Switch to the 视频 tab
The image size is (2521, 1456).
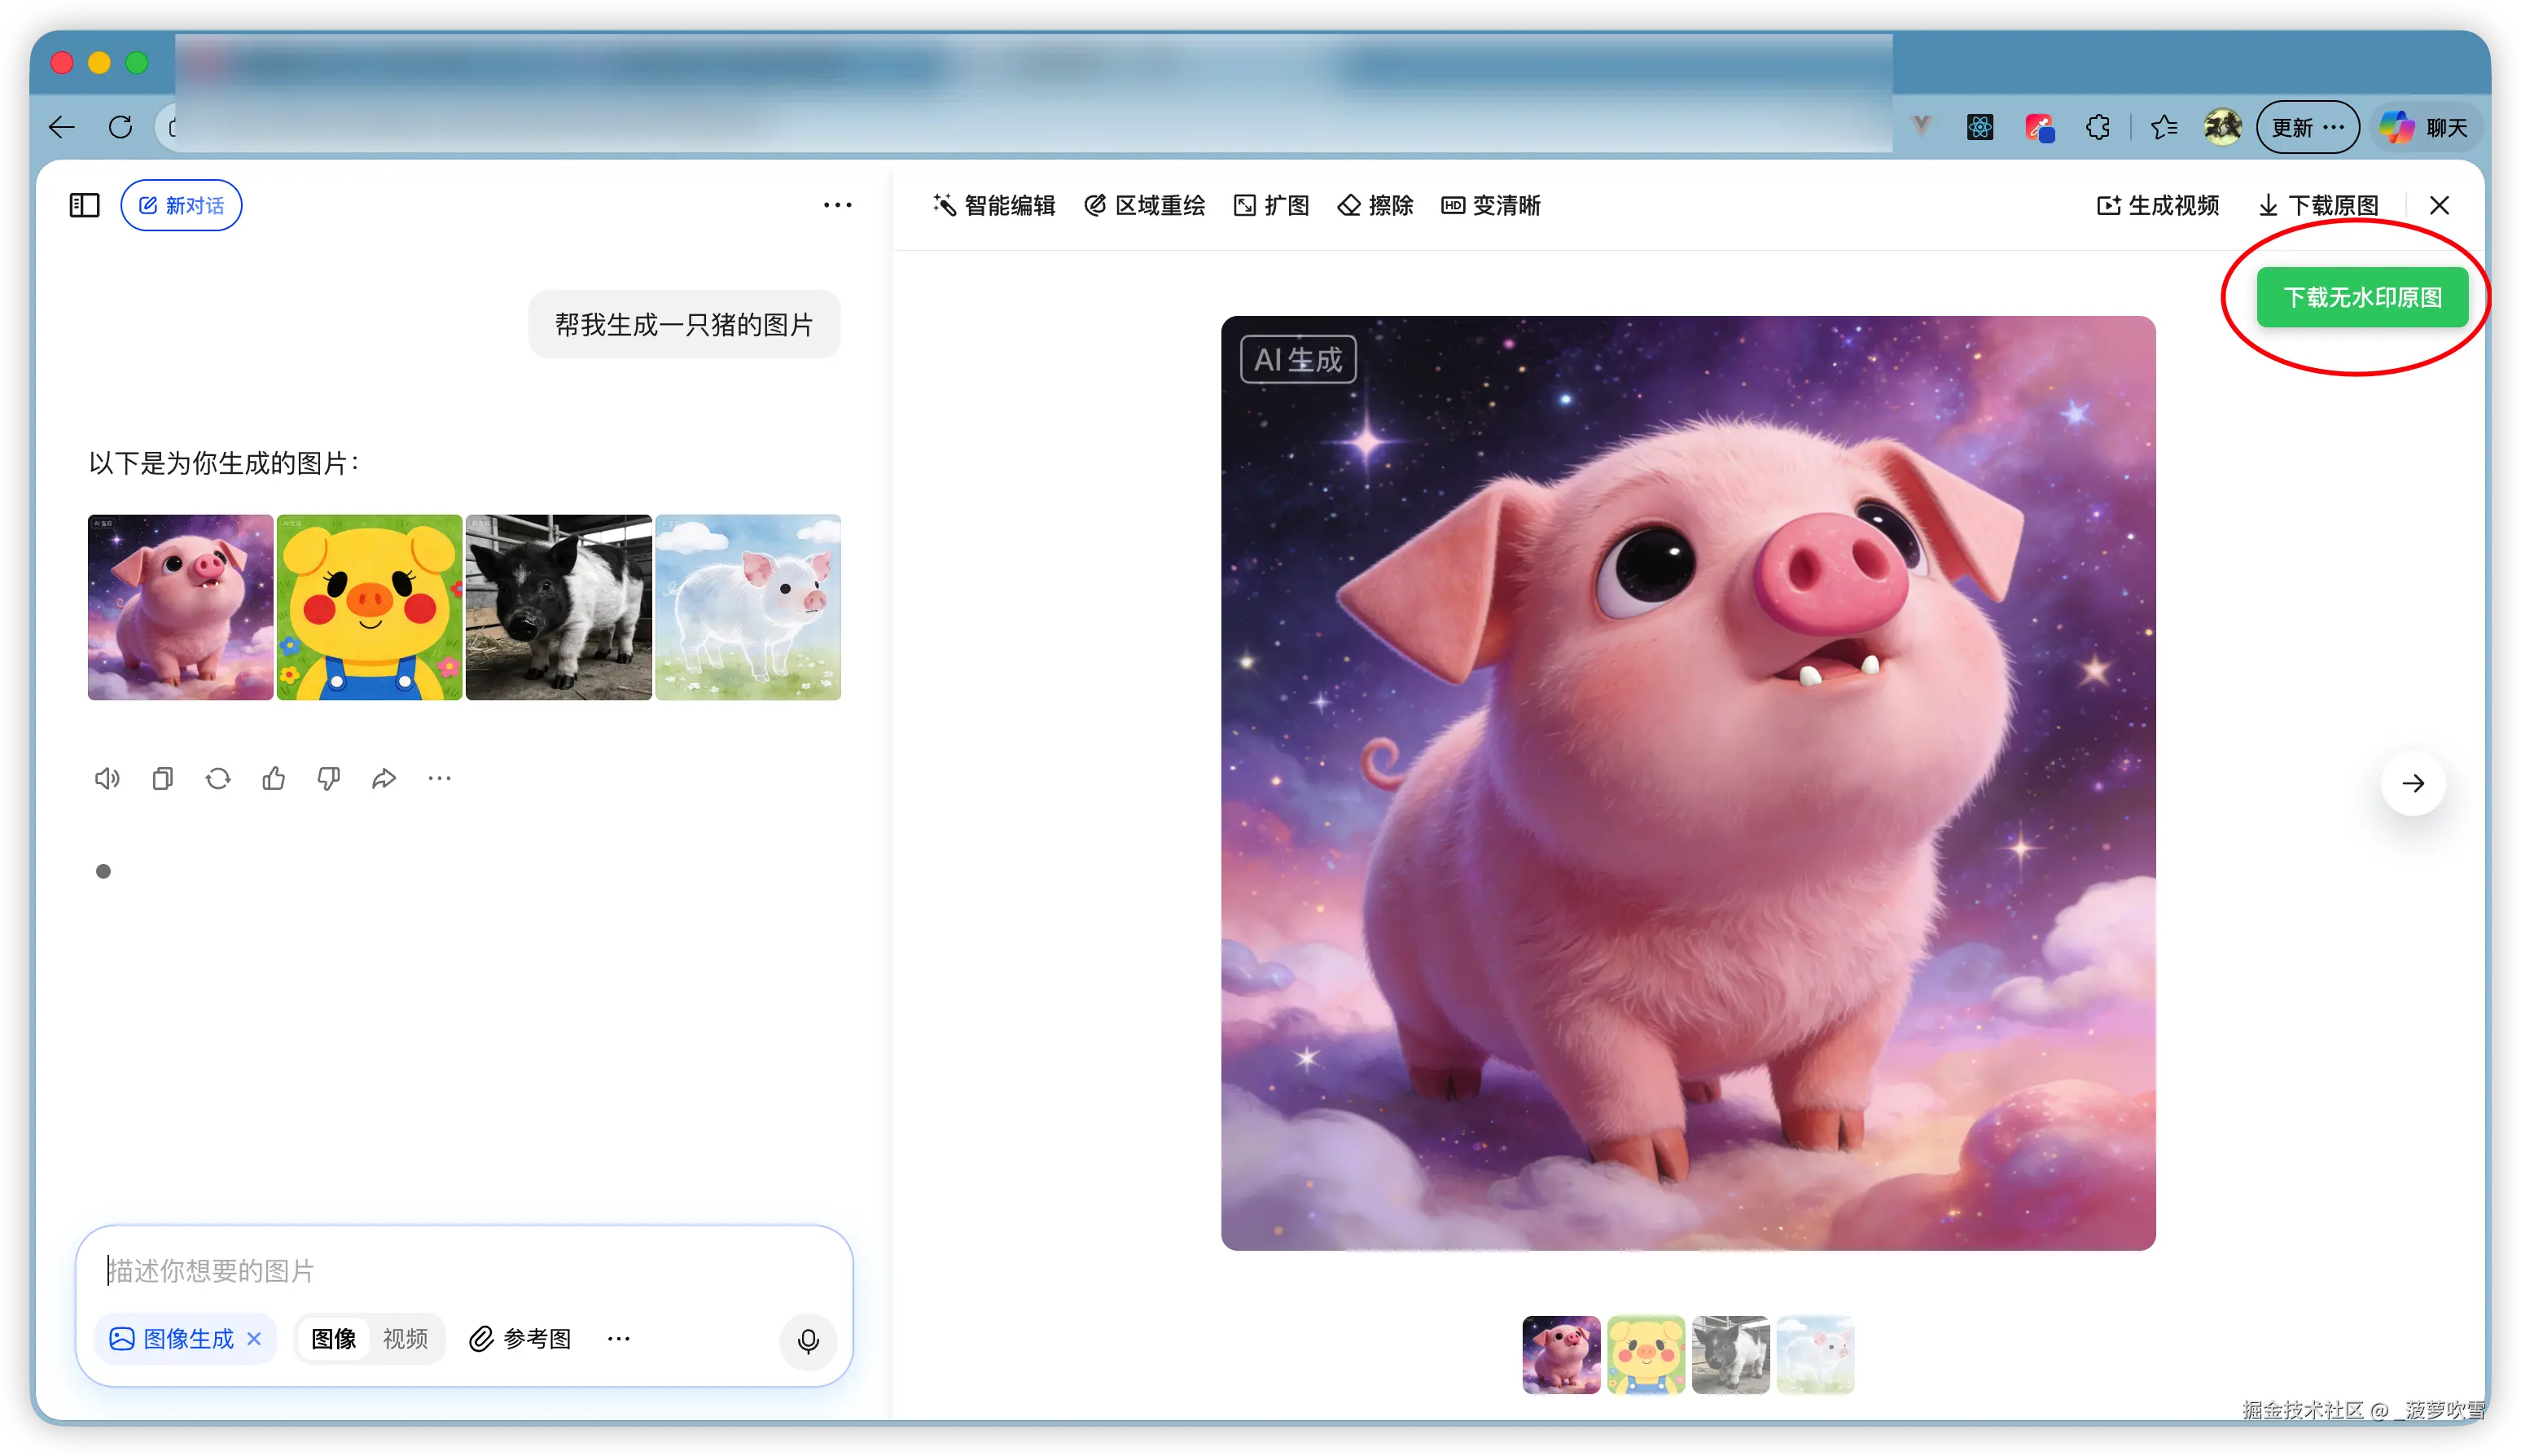point(406,1338)
